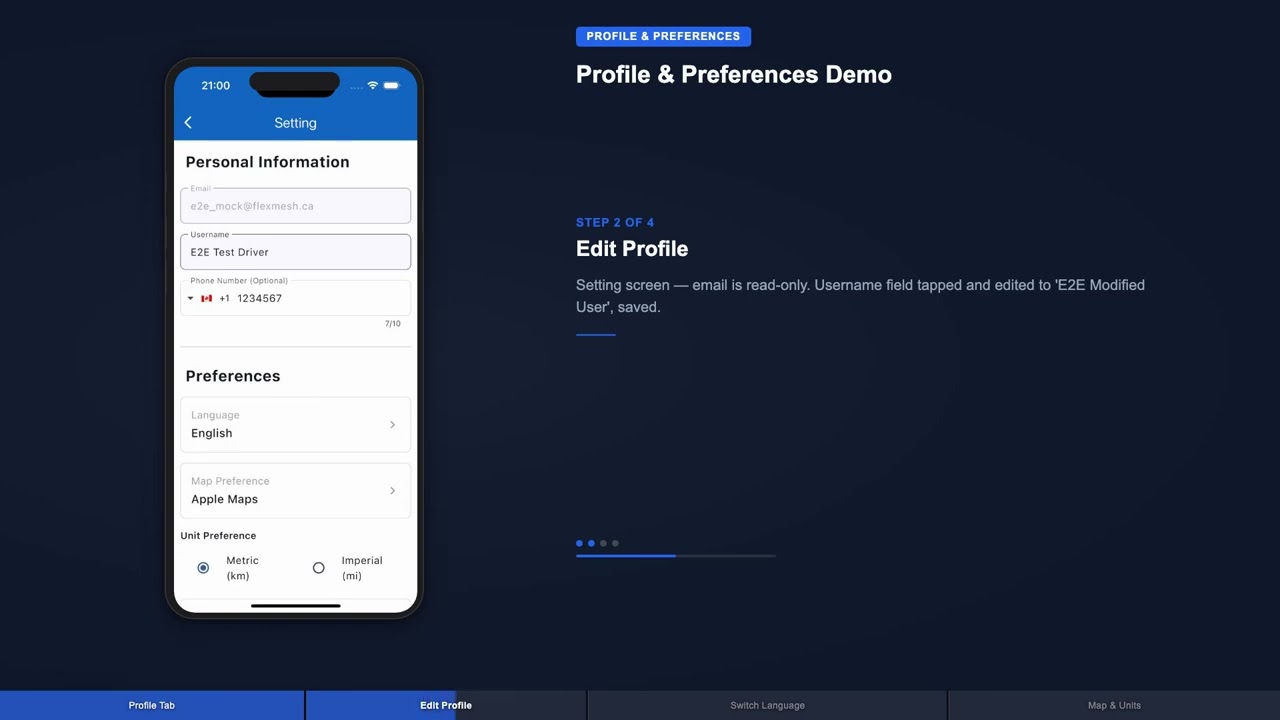This screenshot has height=720, width=1280.
Task: Click the second step indicator dot
Action: (x=591, y=543)
